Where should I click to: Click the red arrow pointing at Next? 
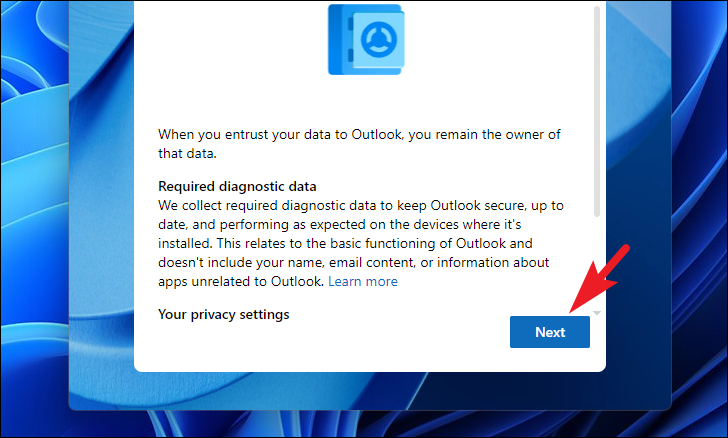[x=599, y=279]
